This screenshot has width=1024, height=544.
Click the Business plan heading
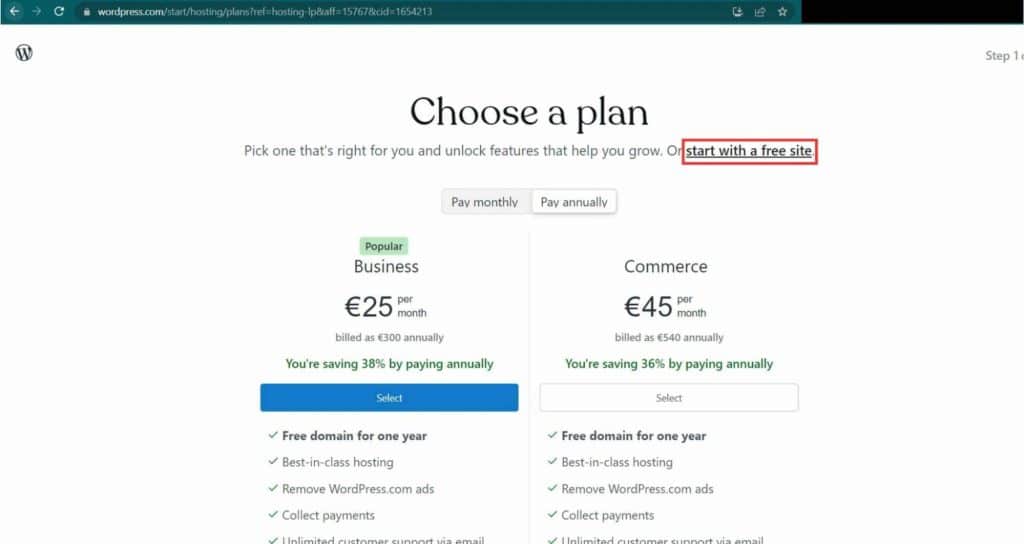(x=386, y=266)
